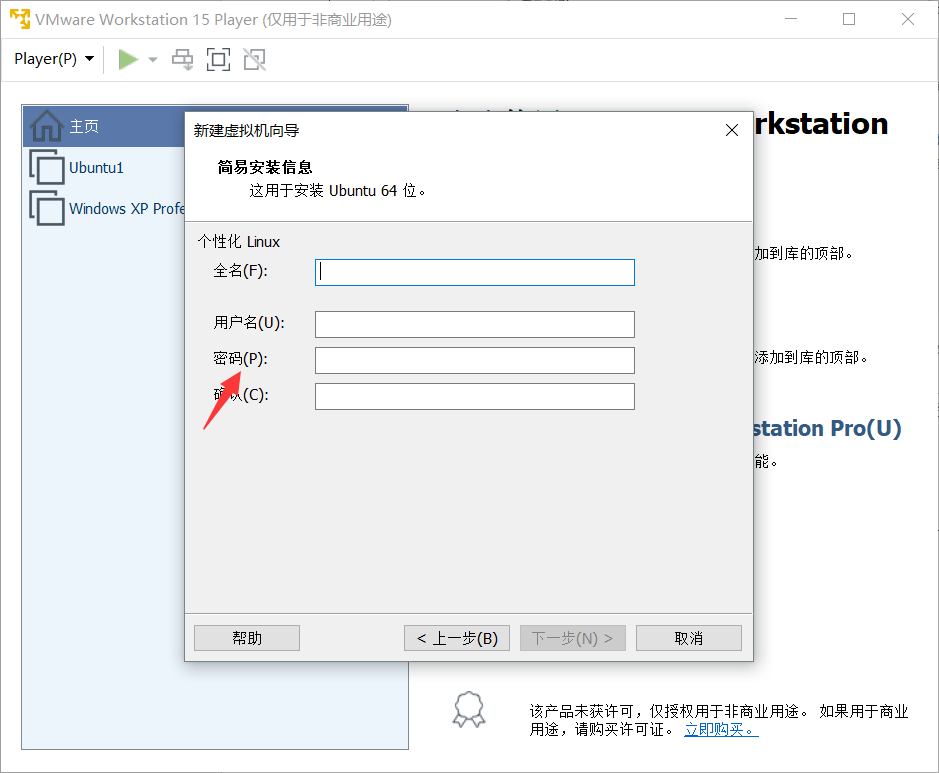Click the license ribbon badge icon

pyautogui.click(x=469, y=710)
